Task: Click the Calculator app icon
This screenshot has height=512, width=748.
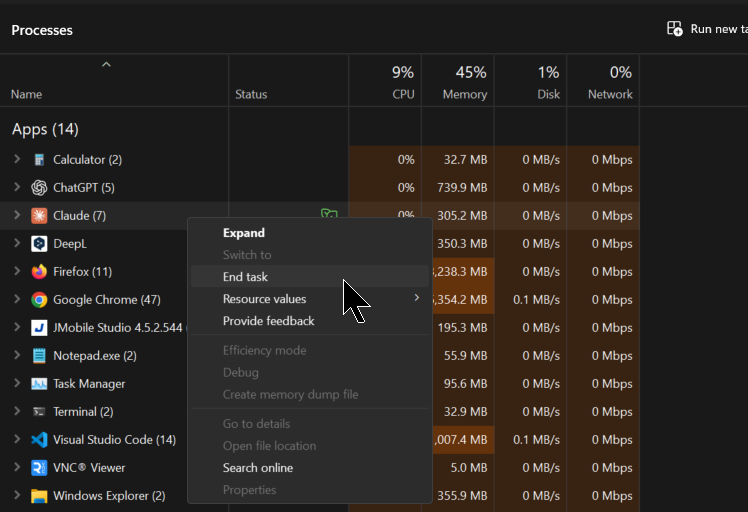Action: click(x=39, y=160)
